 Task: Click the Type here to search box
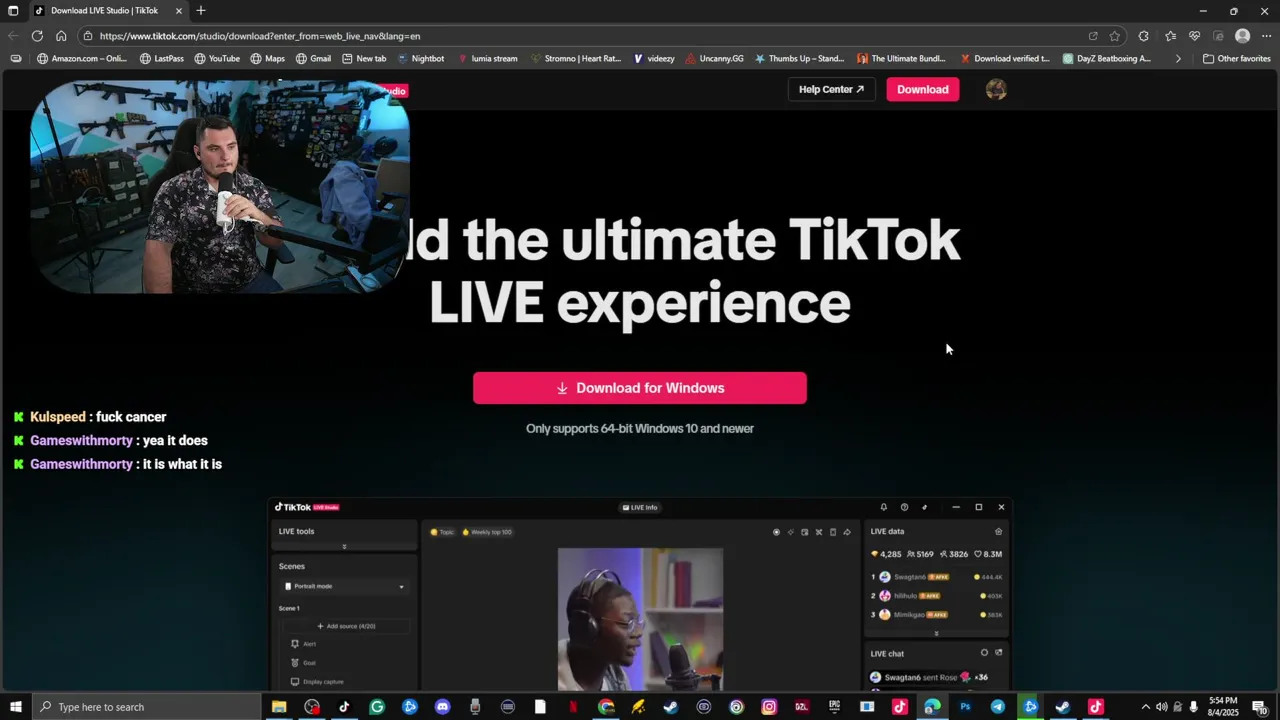tap(146, 707)
